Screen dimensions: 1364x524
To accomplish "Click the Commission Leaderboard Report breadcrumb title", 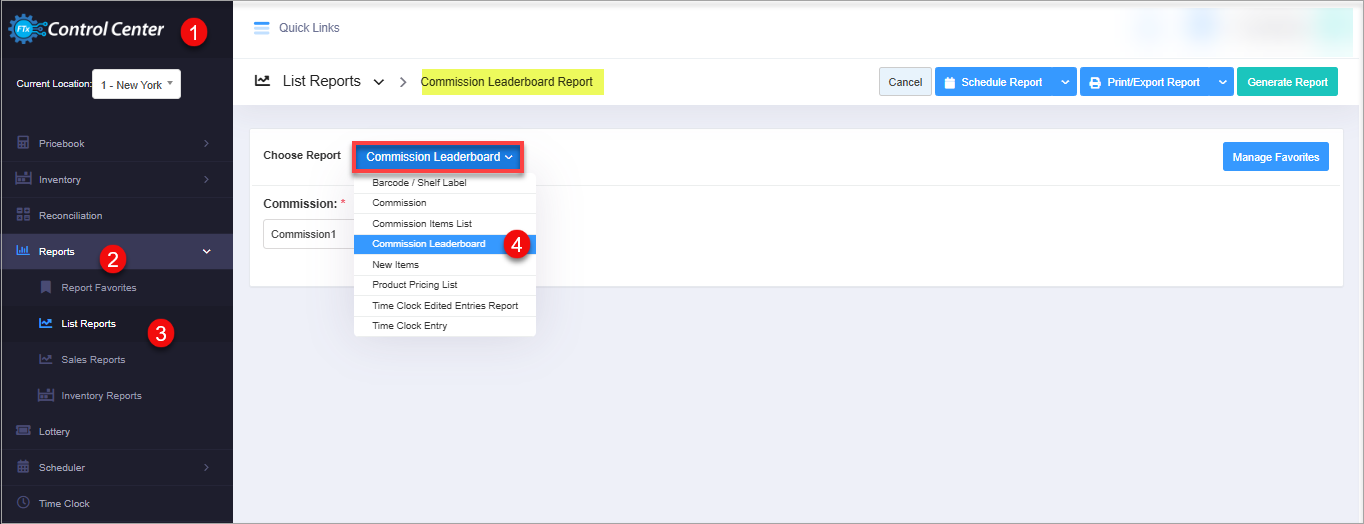I will pyautogui.click(x=507, y=82).
